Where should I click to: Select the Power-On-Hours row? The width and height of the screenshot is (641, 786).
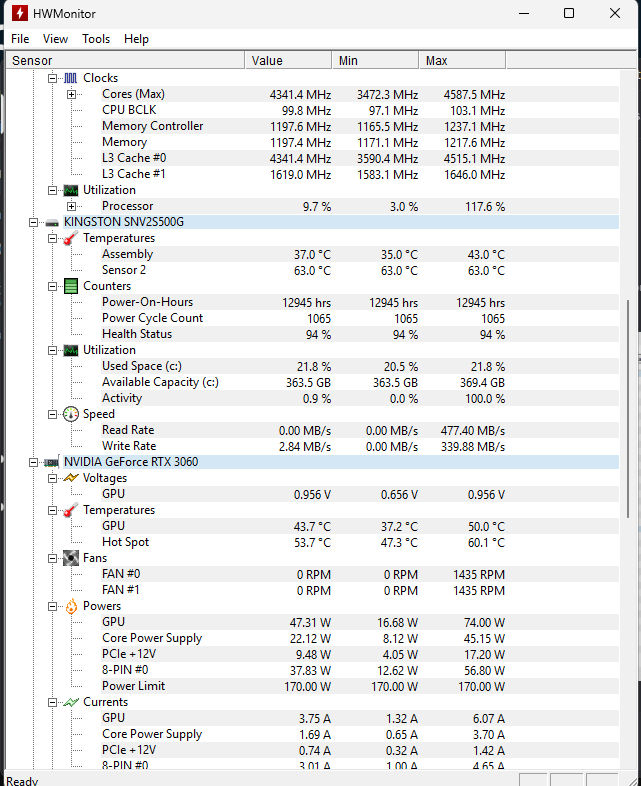pos(360,302)
